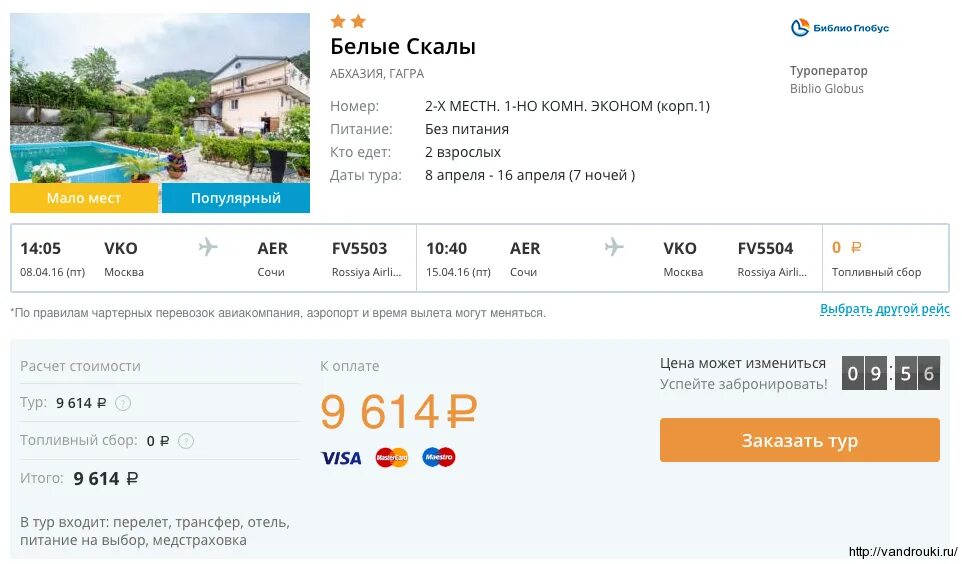The image size is (962, 564).
Task: Click the Maestro payment icon
Action: [x=439, y=458]
